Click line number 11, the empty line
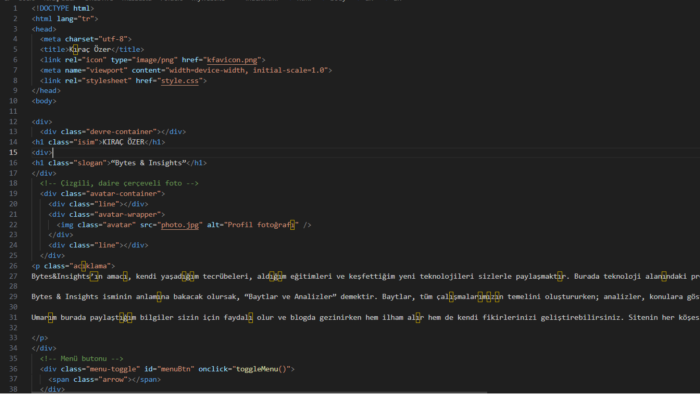 pos(13,112)
